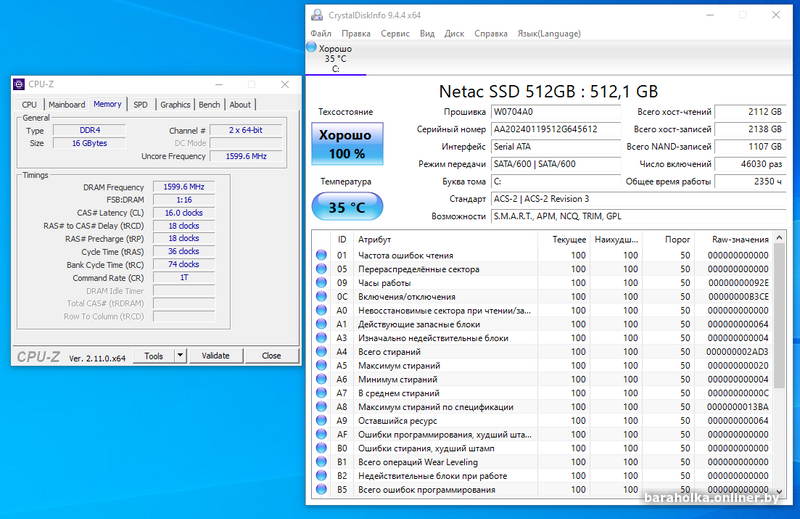
Task: Click status orb for AF Ошибки программирования row
Action: [x=321, y=434]
